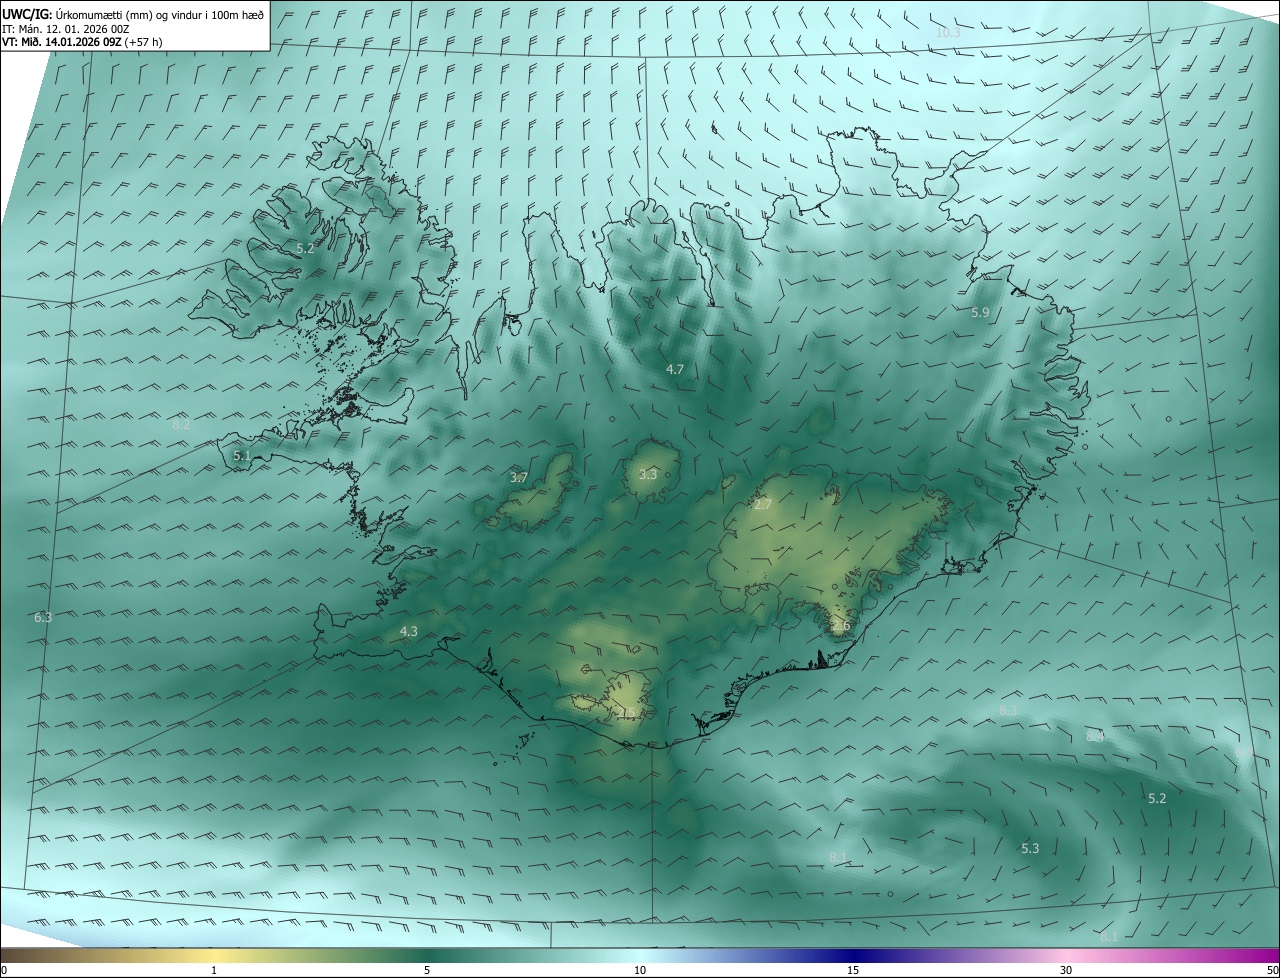Click the 10.3 value on the map
The height and width of the screenshot is (978, 1280).
948,33
